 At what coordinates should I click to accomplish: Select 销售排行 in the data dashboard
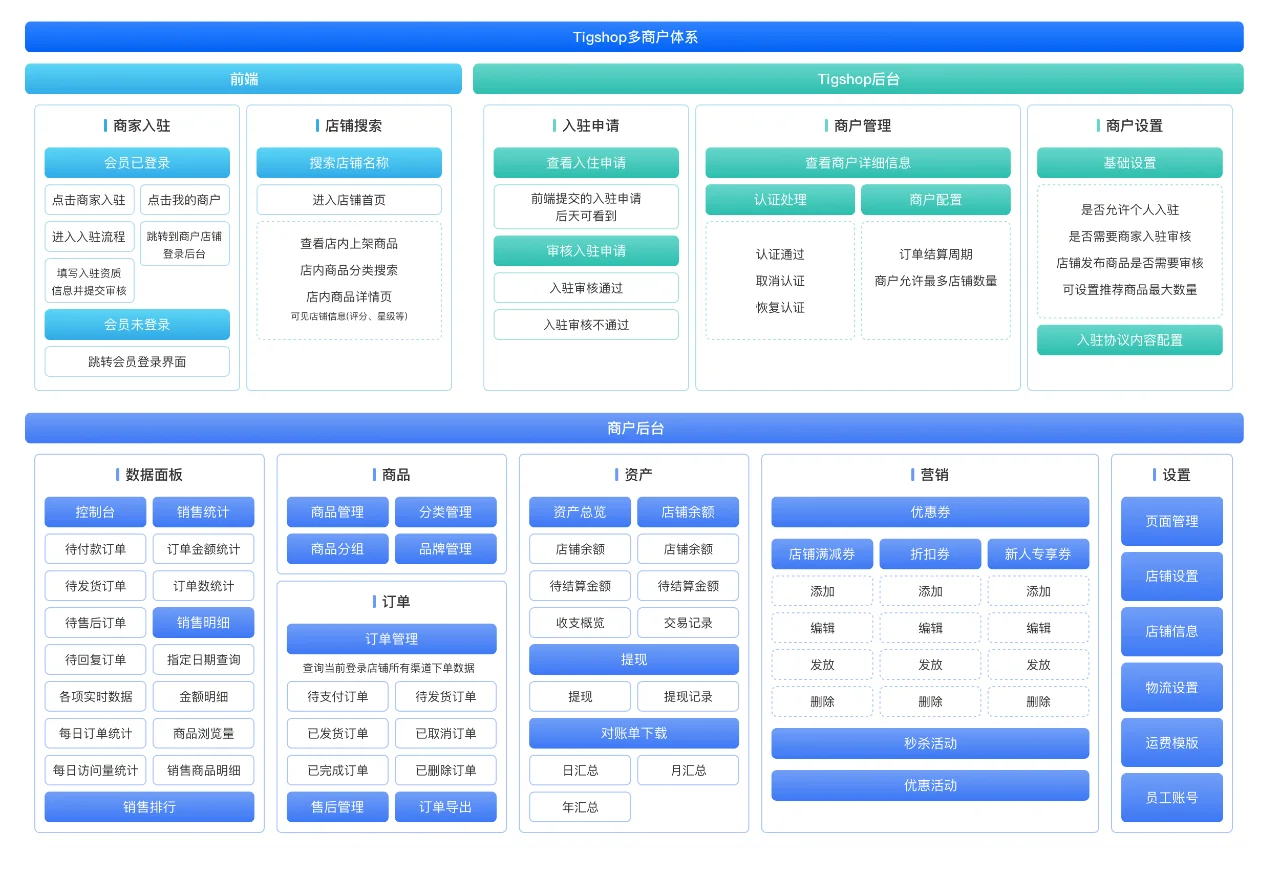coord(150,806)
